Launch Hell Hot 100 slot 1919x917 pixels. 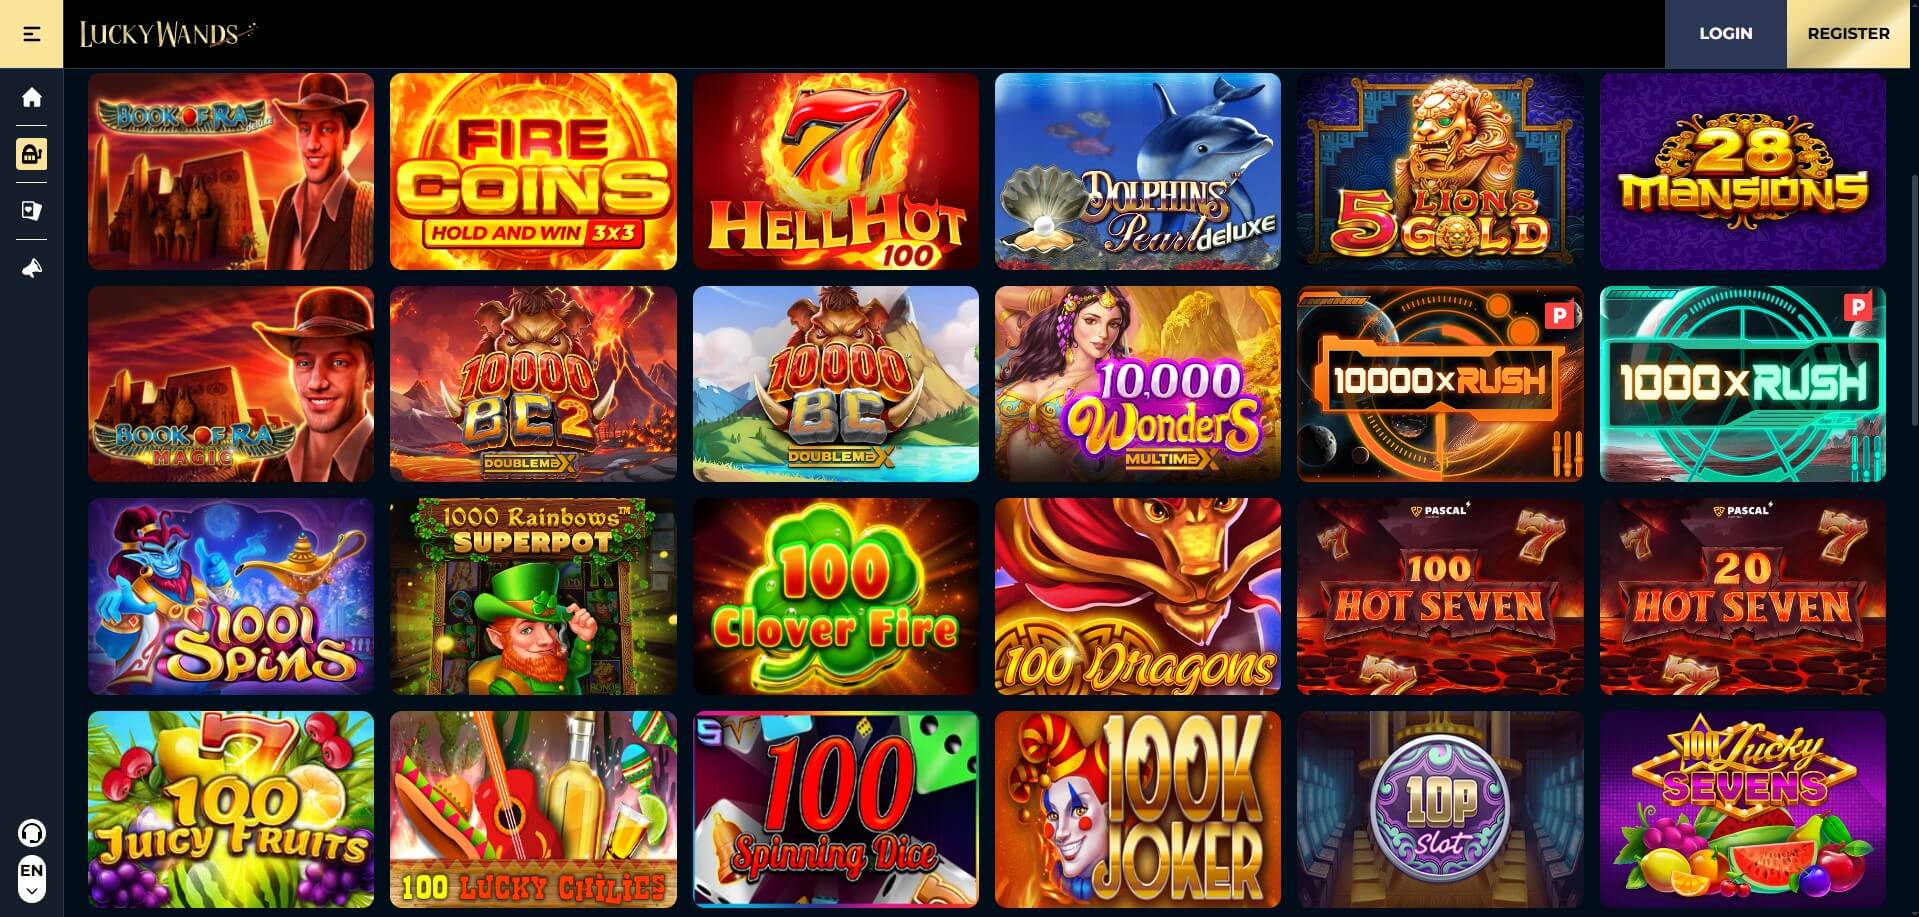(x=835, y=171)
